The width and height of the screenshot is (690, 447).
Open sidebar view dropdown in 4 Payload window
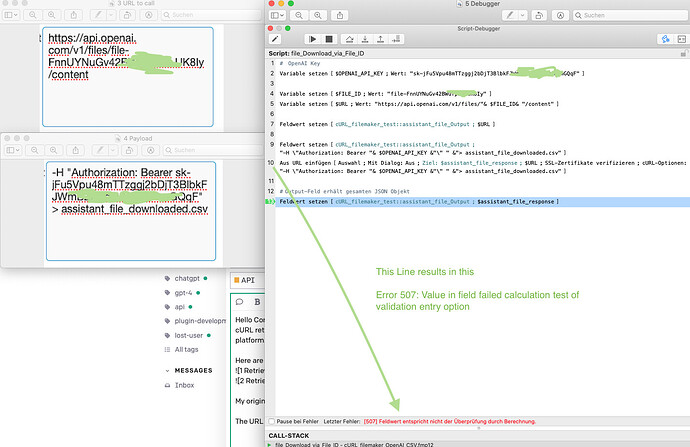[13, 150]
